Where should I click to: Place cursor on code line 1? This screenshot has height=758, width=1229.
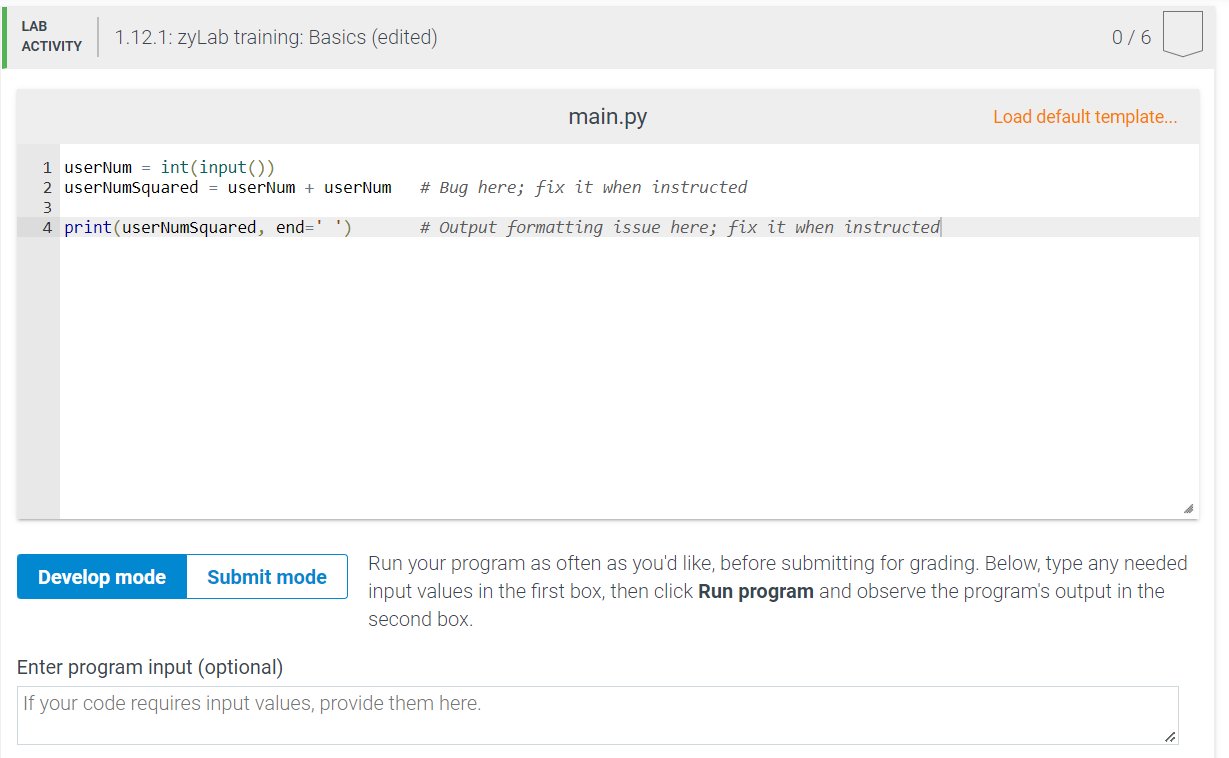[x=168, y=167]
